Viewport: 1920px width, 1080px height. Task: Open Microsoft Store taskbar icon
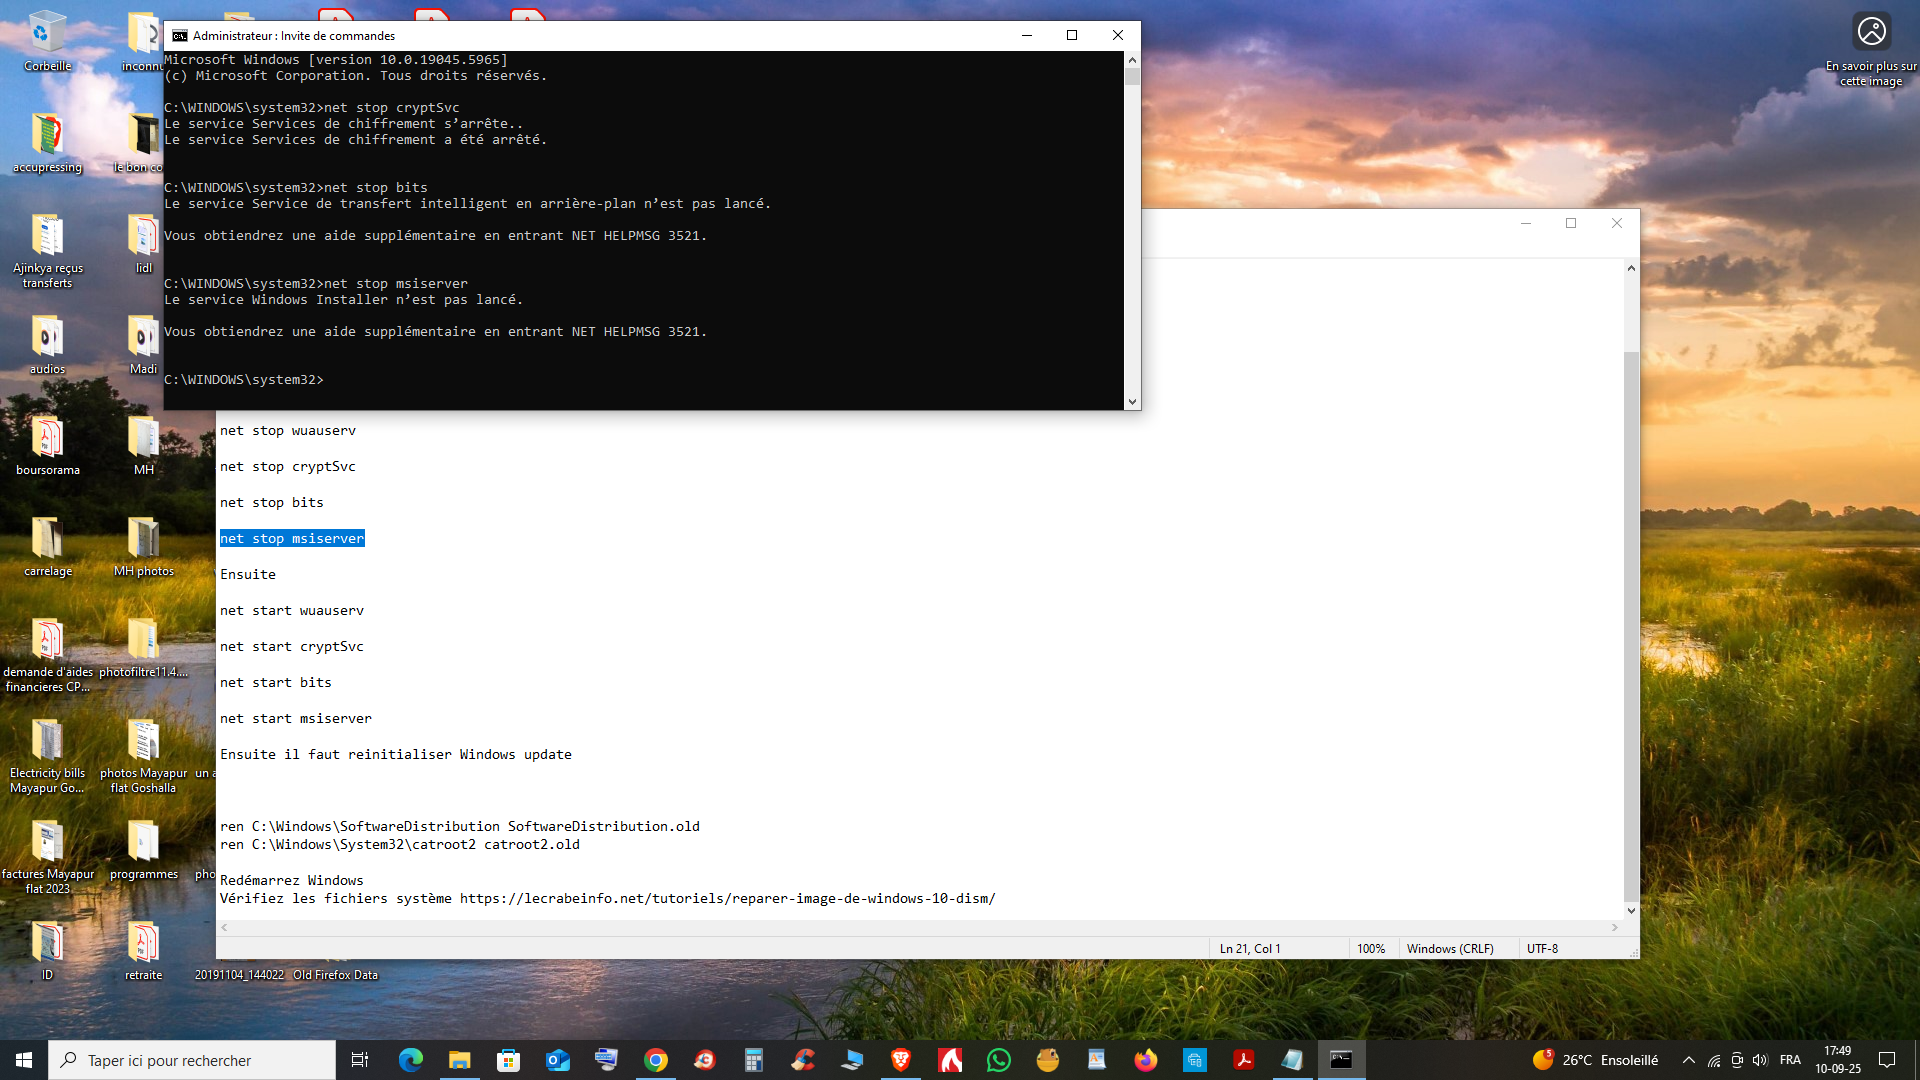(x=509, y=1060)
